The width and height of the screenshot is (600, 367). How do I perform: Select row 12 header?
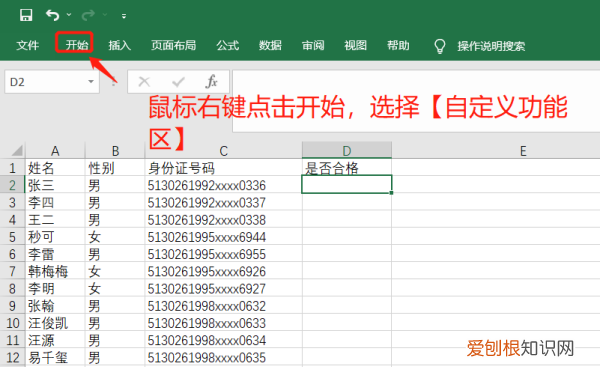12,358
